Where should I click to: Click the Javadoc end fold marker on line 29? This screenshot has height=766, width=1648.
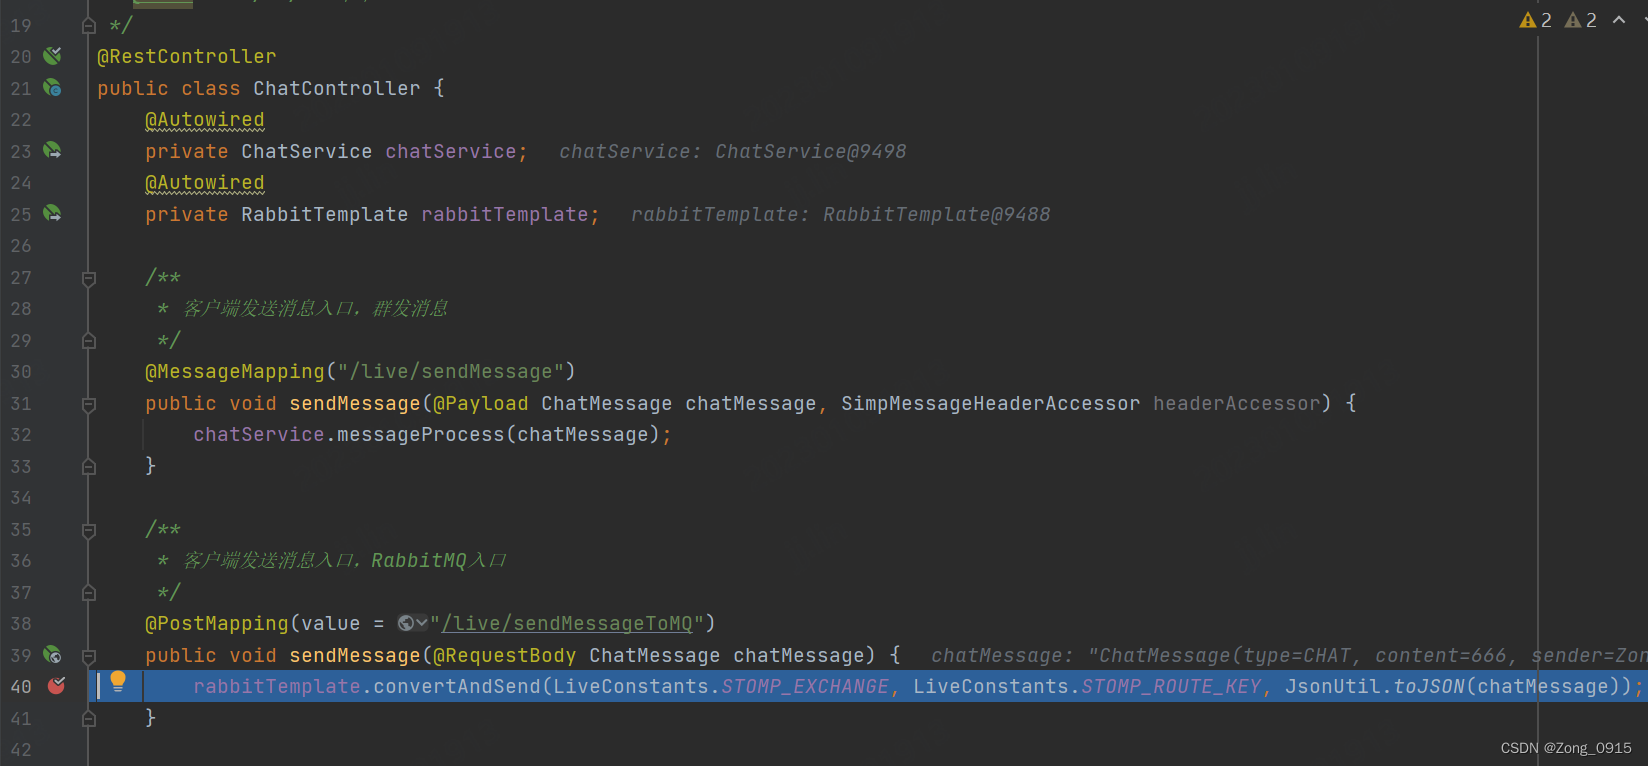[x=88, y=341]
